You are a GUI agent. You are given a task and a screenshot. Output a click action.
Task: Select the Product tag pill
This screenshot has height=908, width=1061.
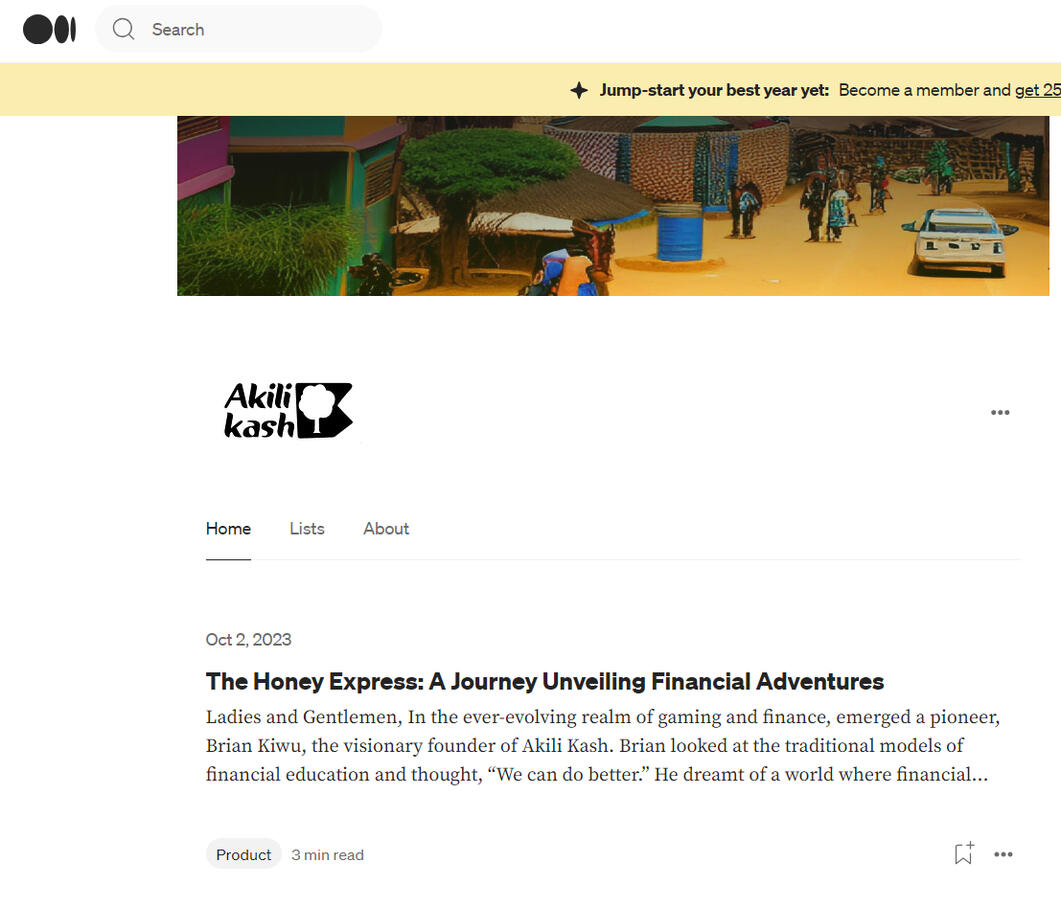pyautogui.click(x=243, y=855)
